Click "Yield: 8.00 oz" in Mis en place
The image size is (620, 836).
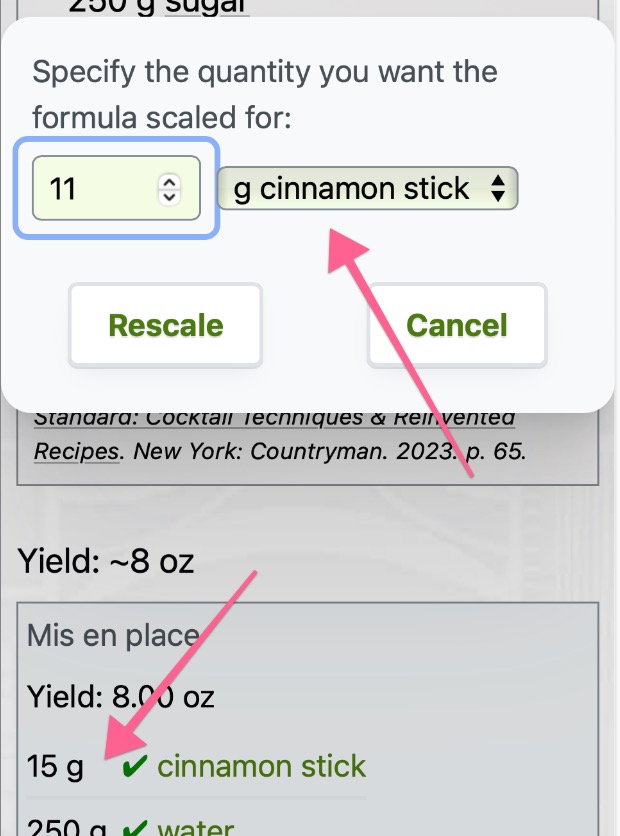120,696
